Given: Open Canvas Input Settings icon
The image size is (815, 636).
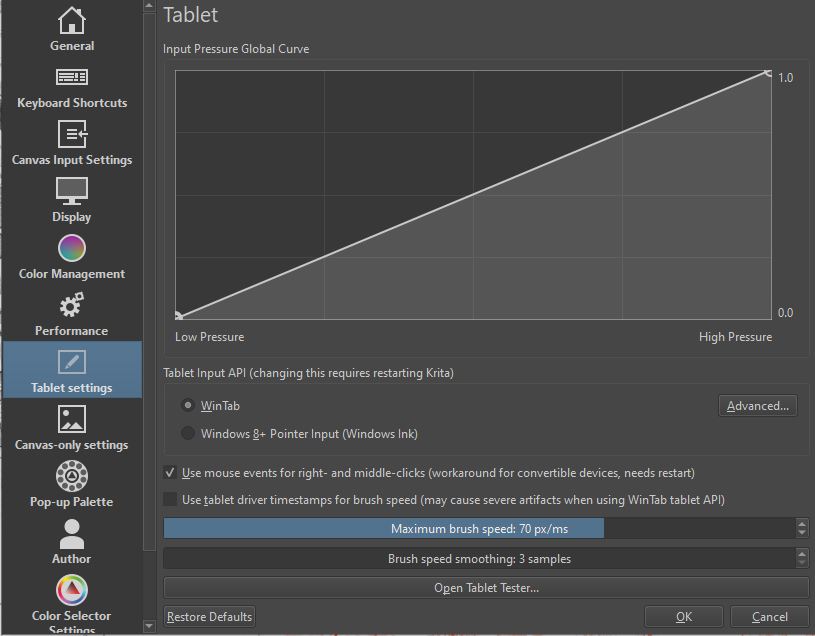Looking at the screenshot, I should 71,134.
